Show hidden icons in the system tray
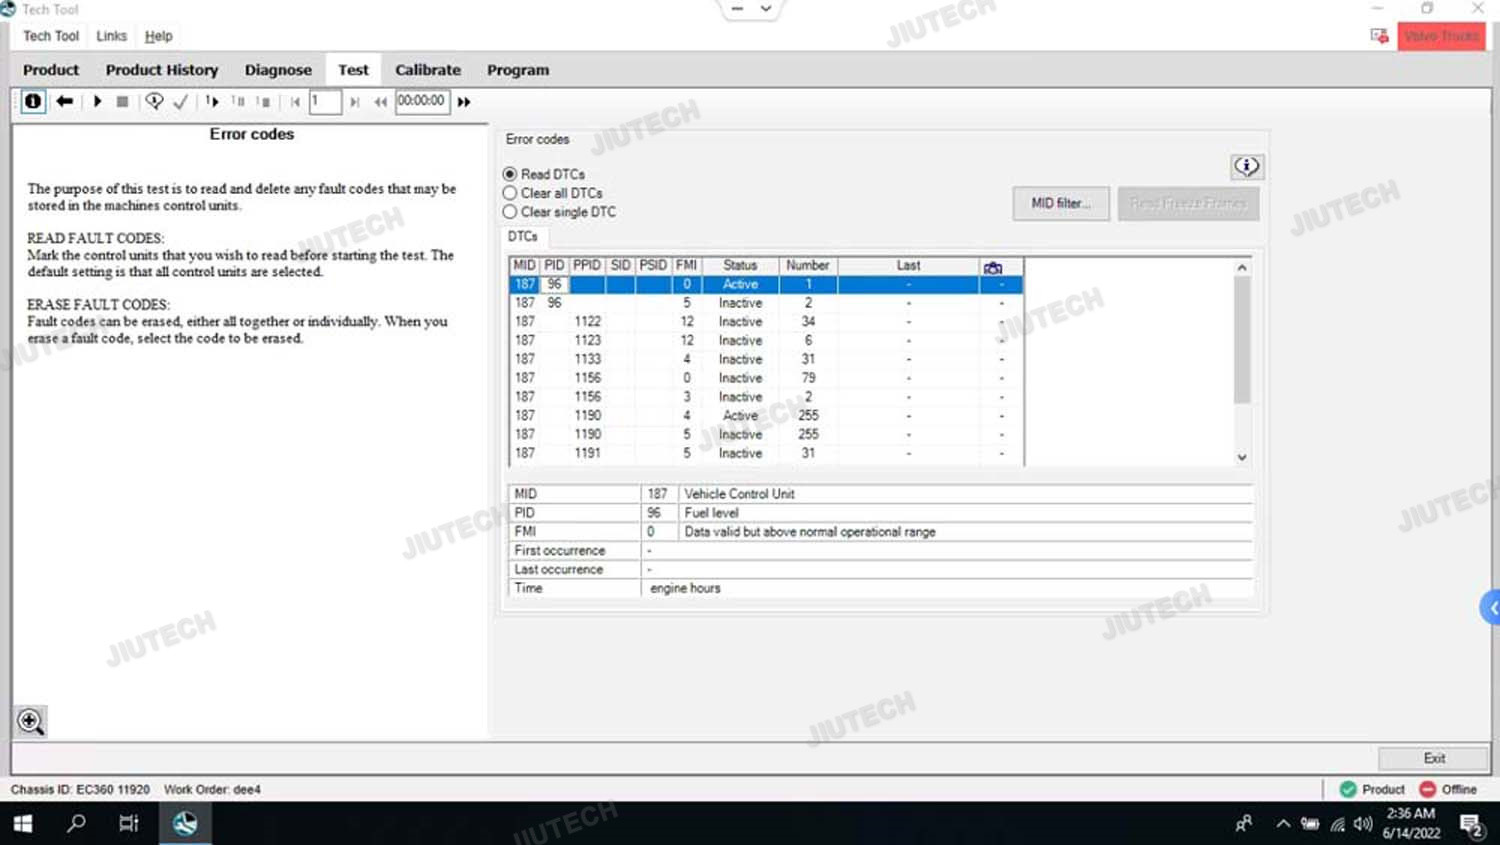This screenshot has width=1500, height=845. point(1282,824)
